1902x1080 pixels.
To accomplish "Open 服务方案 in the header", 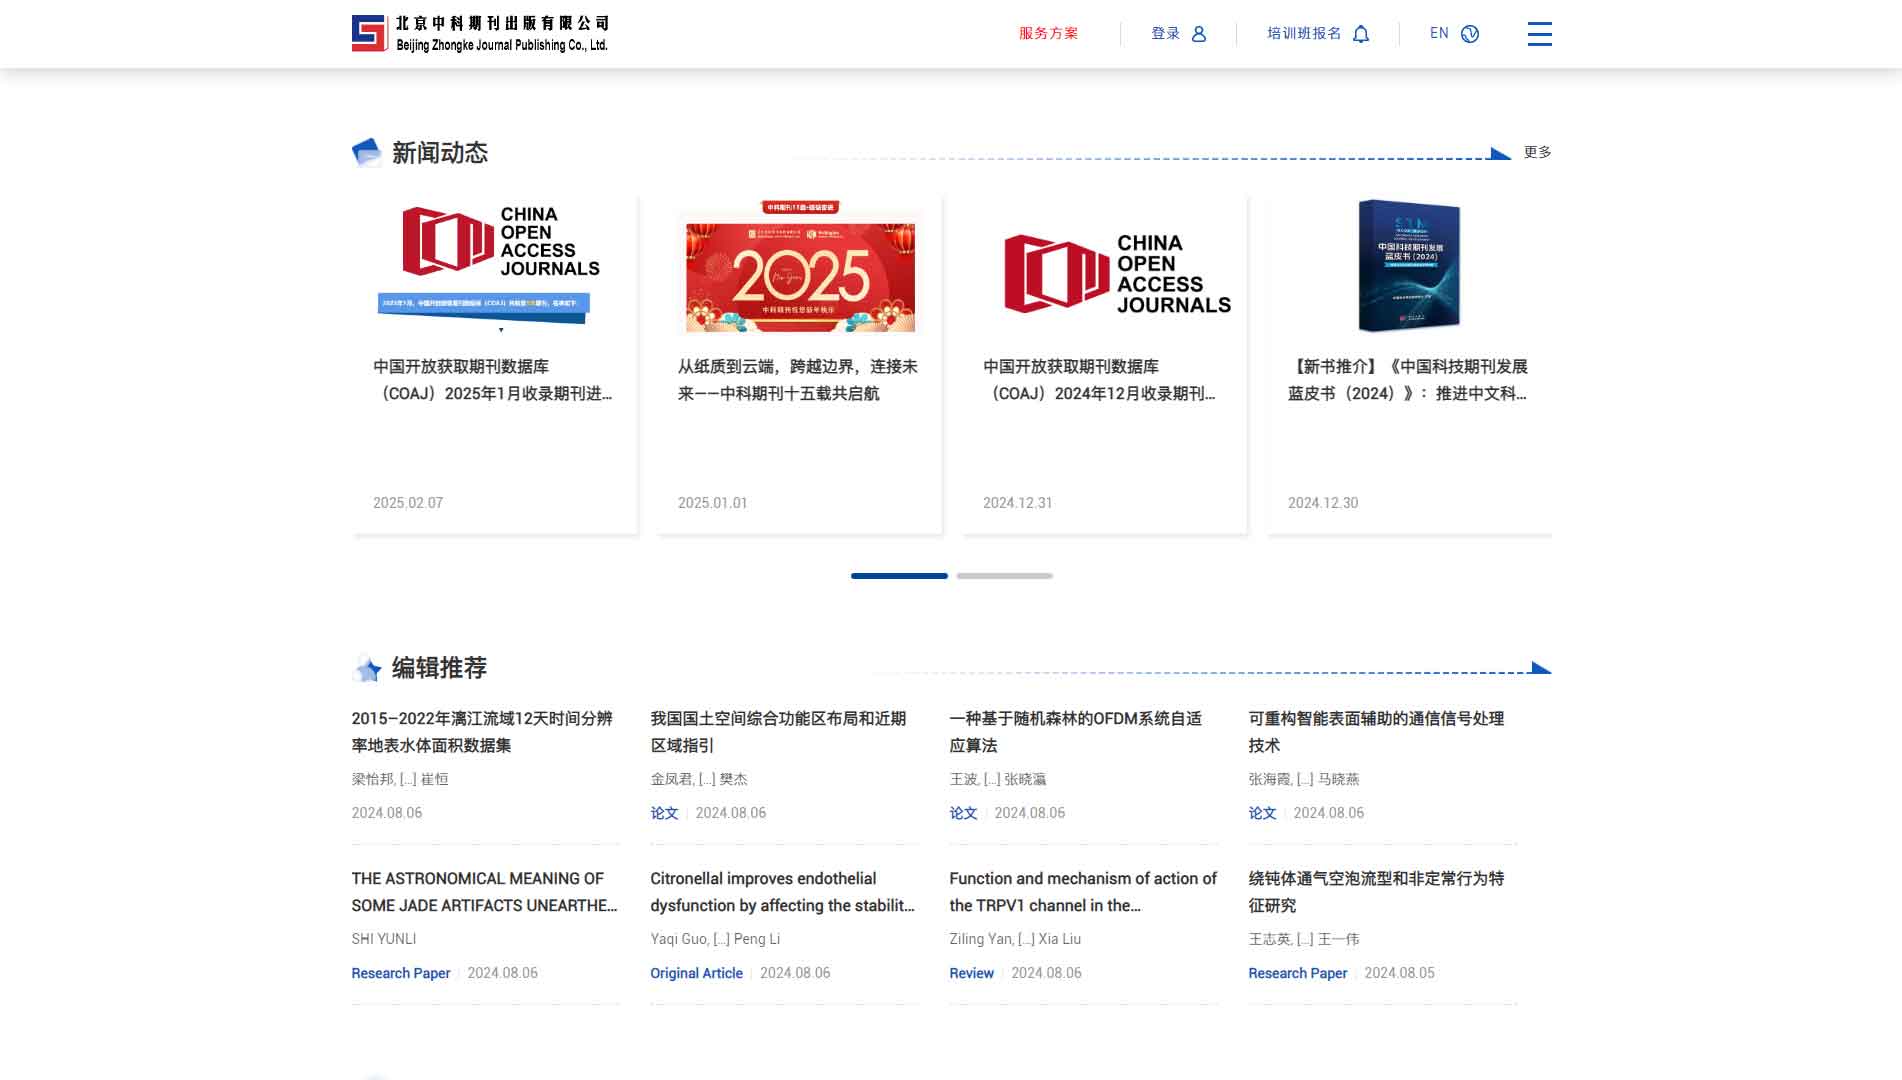I will [1048, 33].
